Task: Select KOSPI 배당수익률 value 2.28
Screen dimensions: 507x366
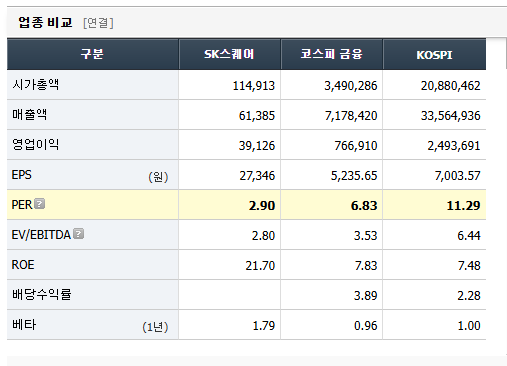Action: tap(469, 296)
